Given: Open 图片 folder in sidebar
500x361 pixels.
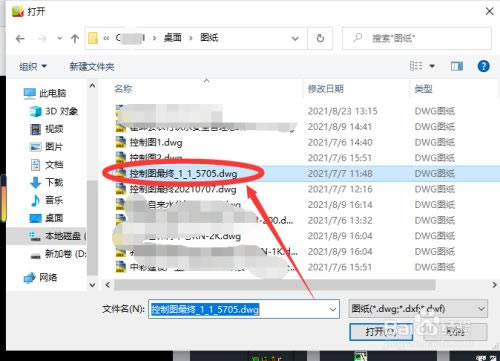Looking at the screenshot, I should click(x=47, y=147).
